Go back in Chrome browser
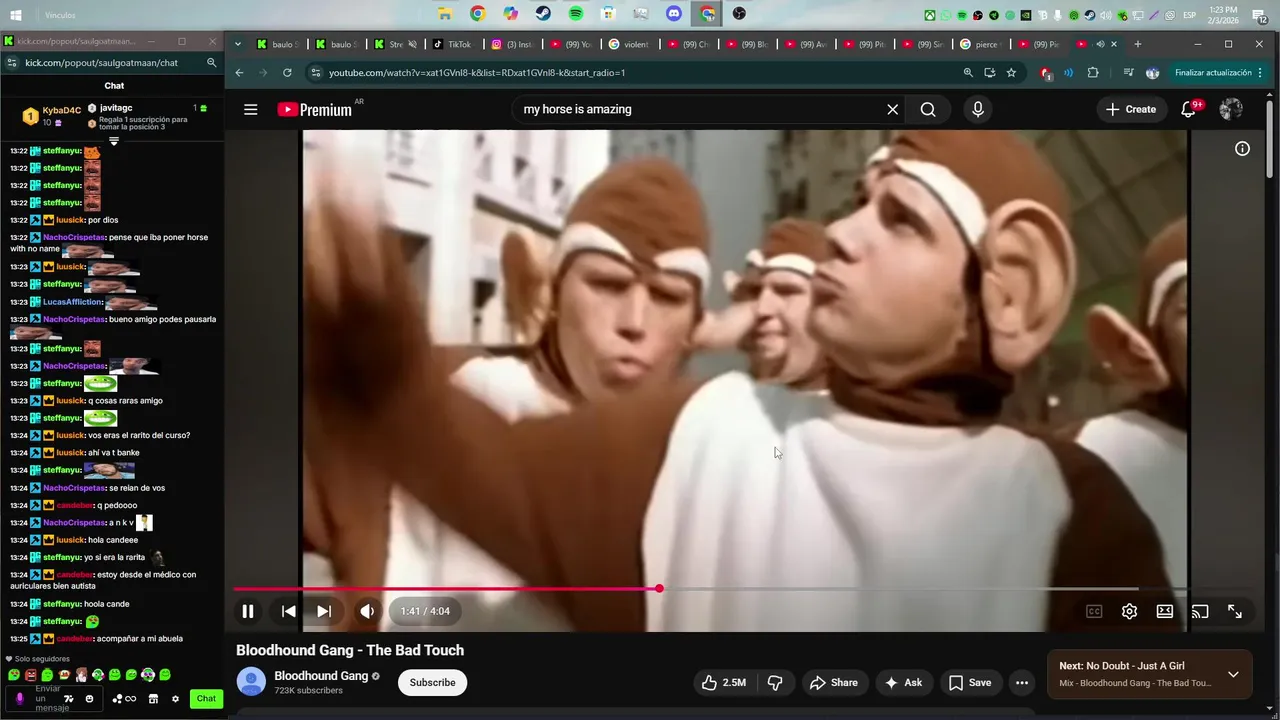The width and height of the screenshot is (1280, 720). tap(239, 73)
